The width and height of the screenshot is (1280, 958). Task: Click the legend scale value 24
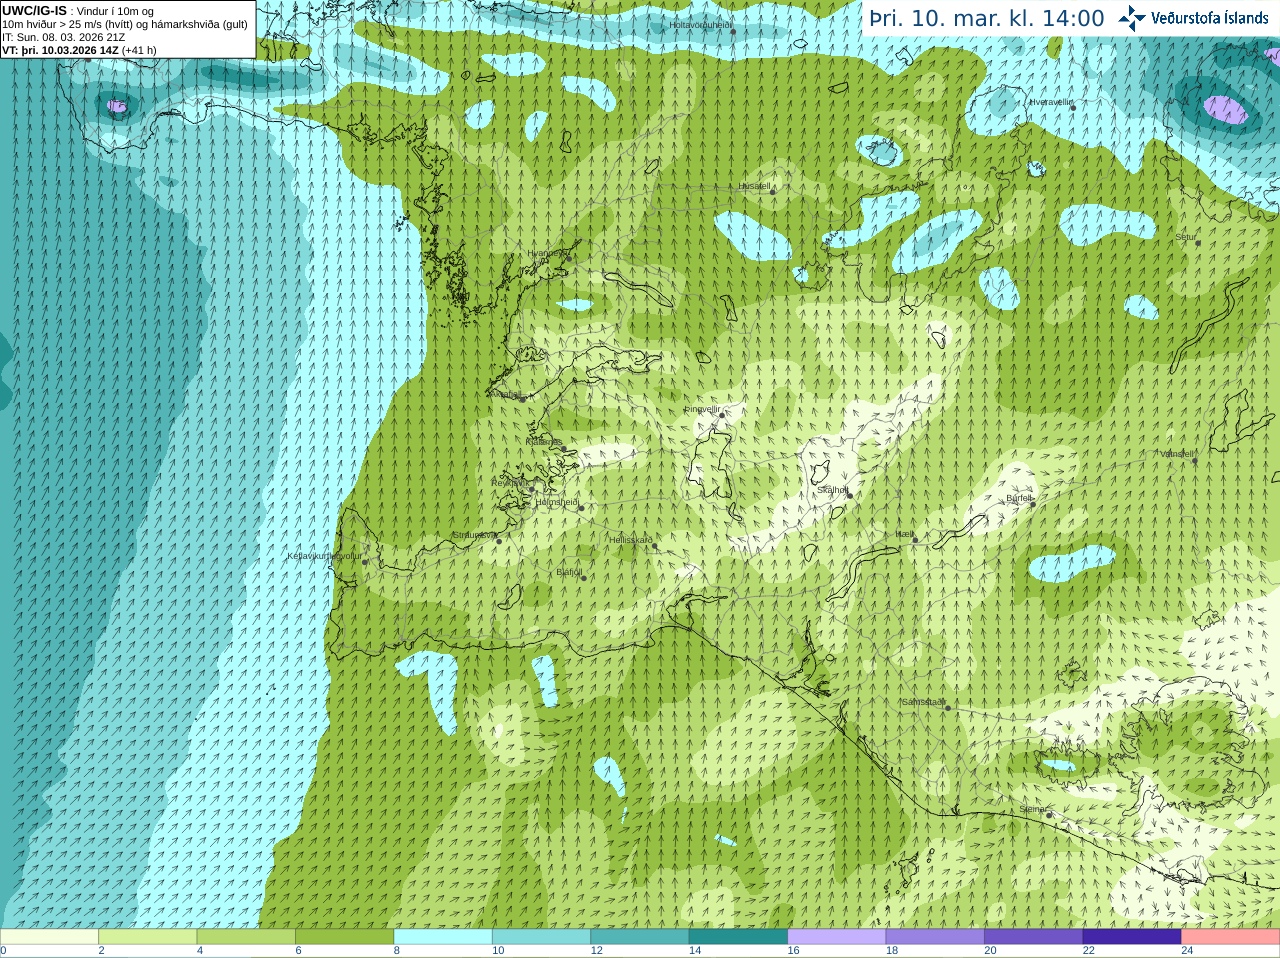[1188, 951]
